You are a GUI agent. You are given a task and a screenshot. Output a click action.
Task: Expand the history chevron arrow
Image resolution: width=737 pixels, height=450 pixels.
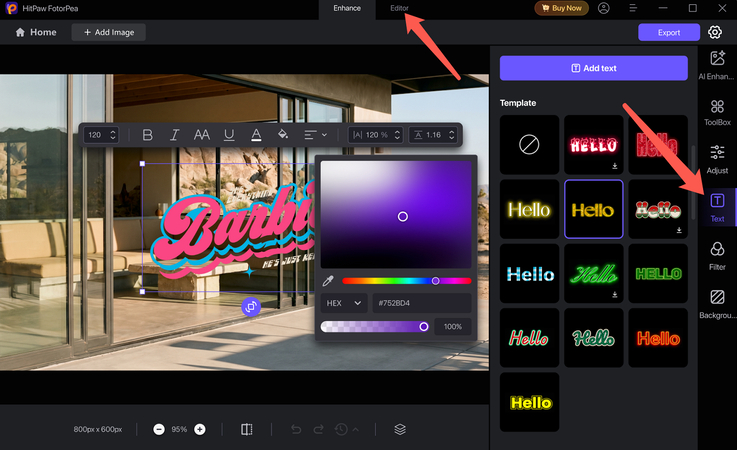(356, 429)
